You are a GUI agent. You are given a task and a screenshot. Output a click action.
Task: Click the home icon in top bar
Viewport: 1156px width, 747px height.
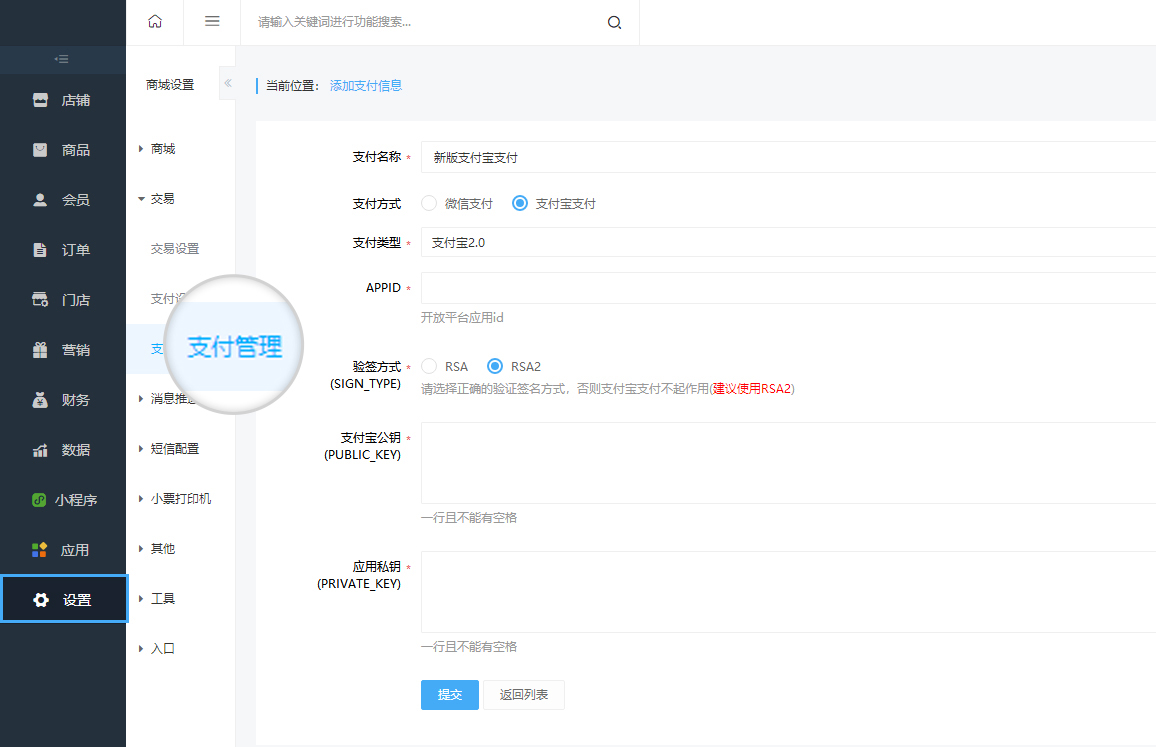[154, 21]
